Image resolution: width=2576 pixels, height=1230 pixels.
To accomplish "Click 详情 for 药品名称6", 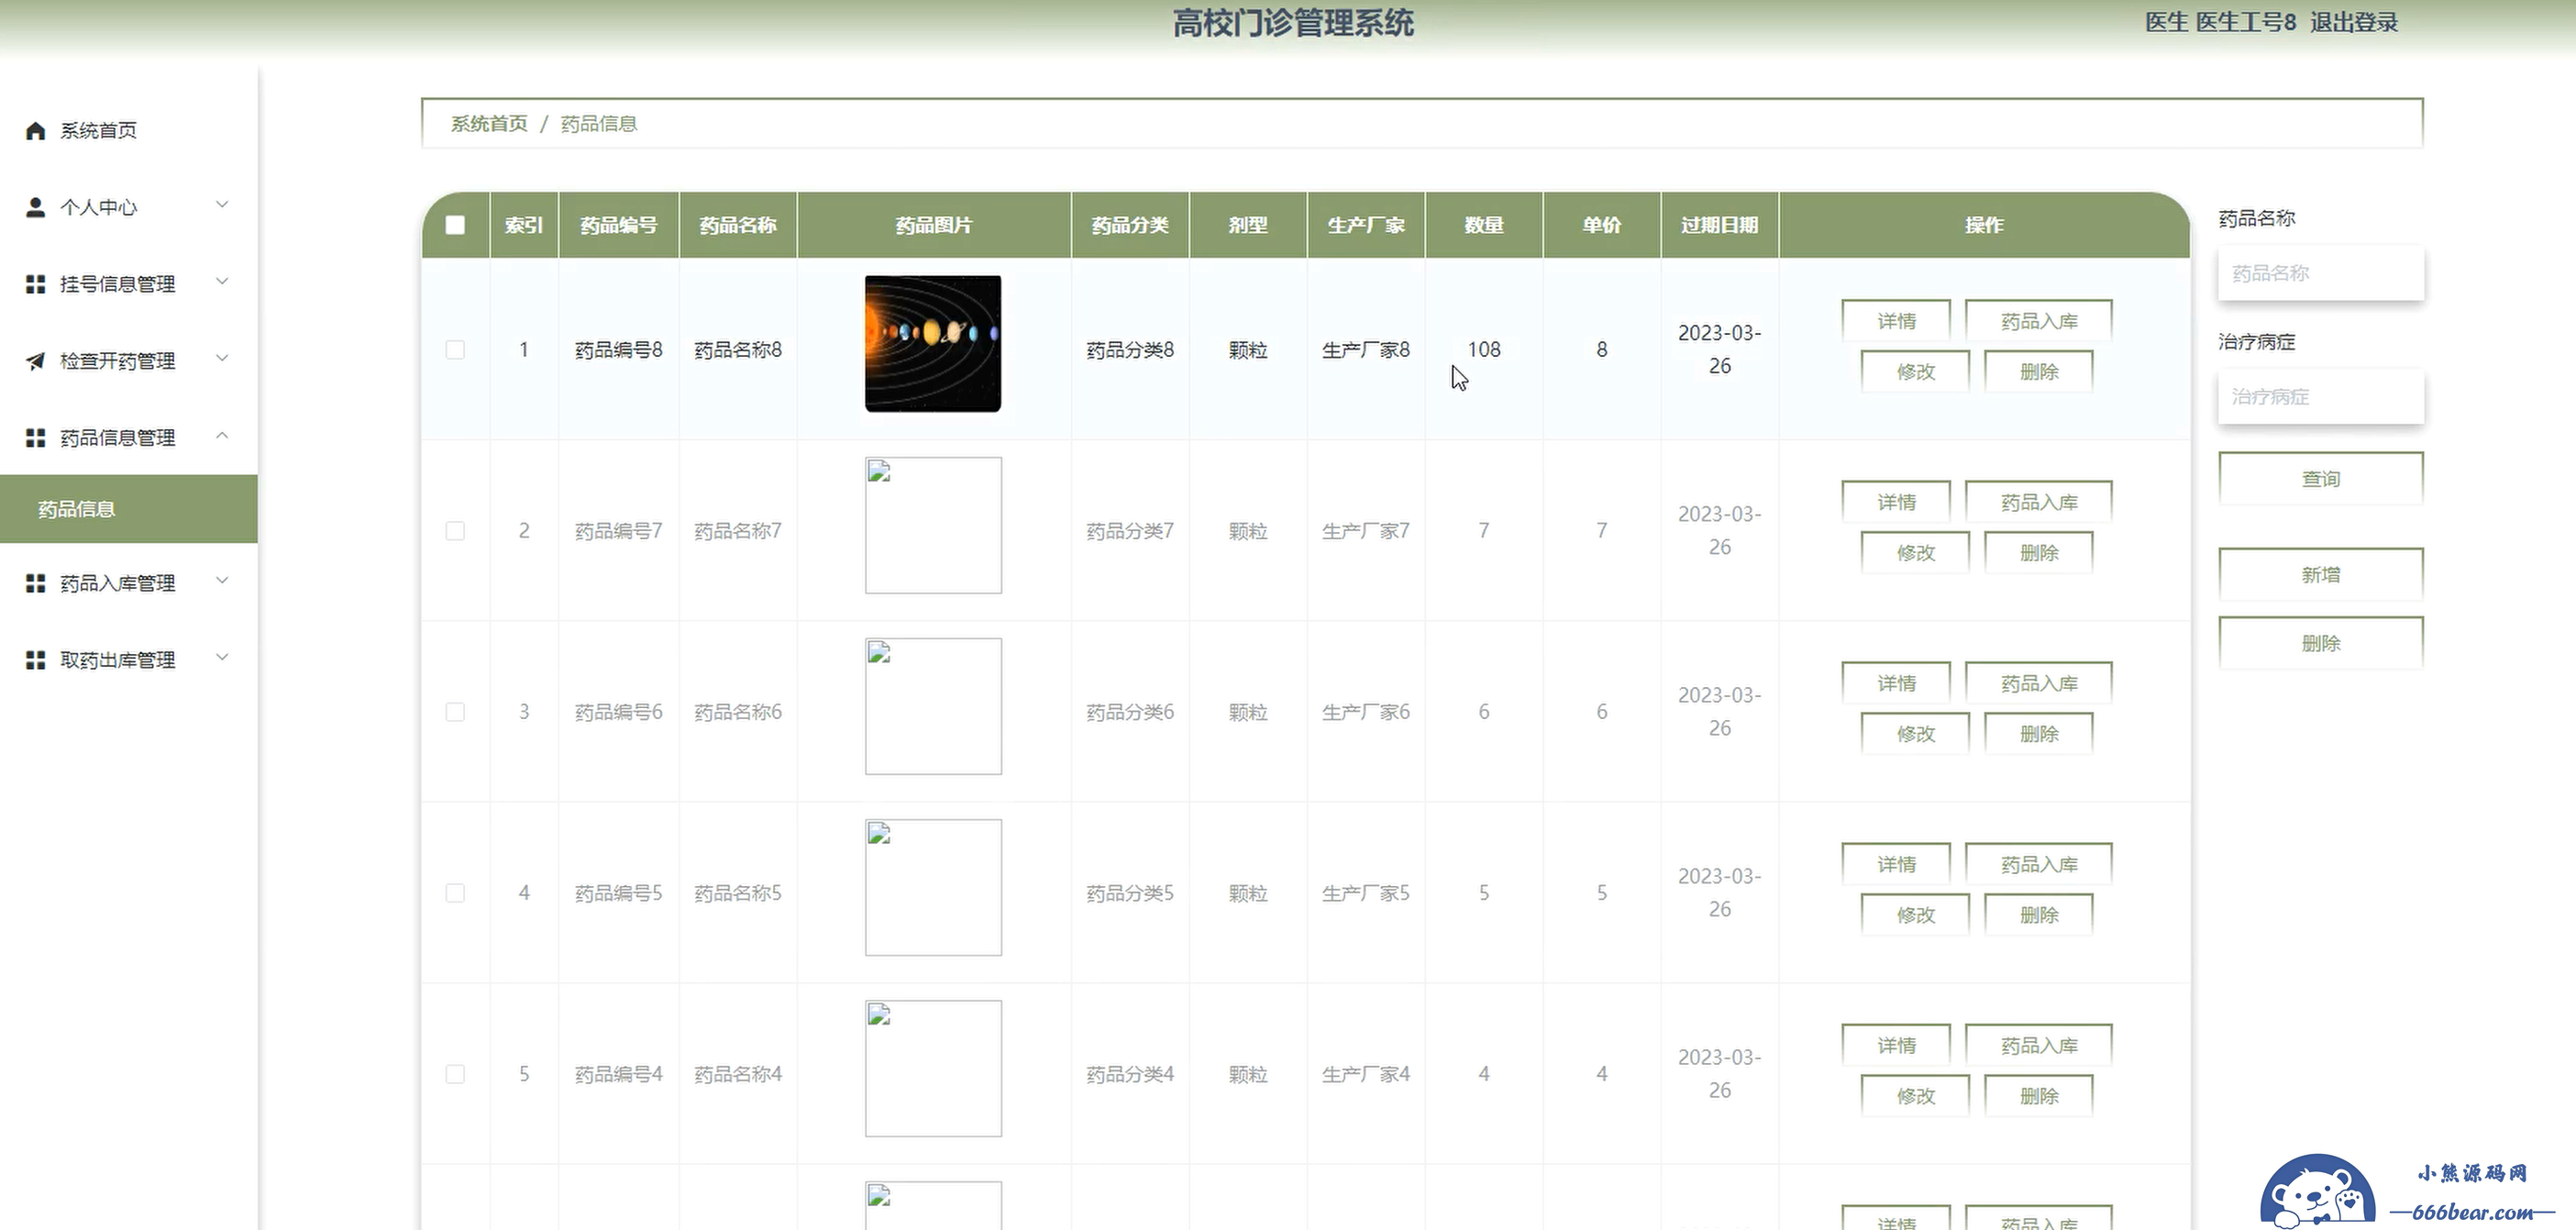I will (x=1896, y=683).
